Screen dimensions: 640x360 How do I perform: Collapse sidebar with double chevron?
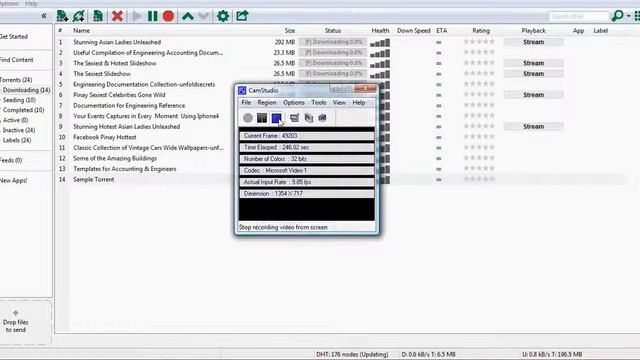[44, 16]
